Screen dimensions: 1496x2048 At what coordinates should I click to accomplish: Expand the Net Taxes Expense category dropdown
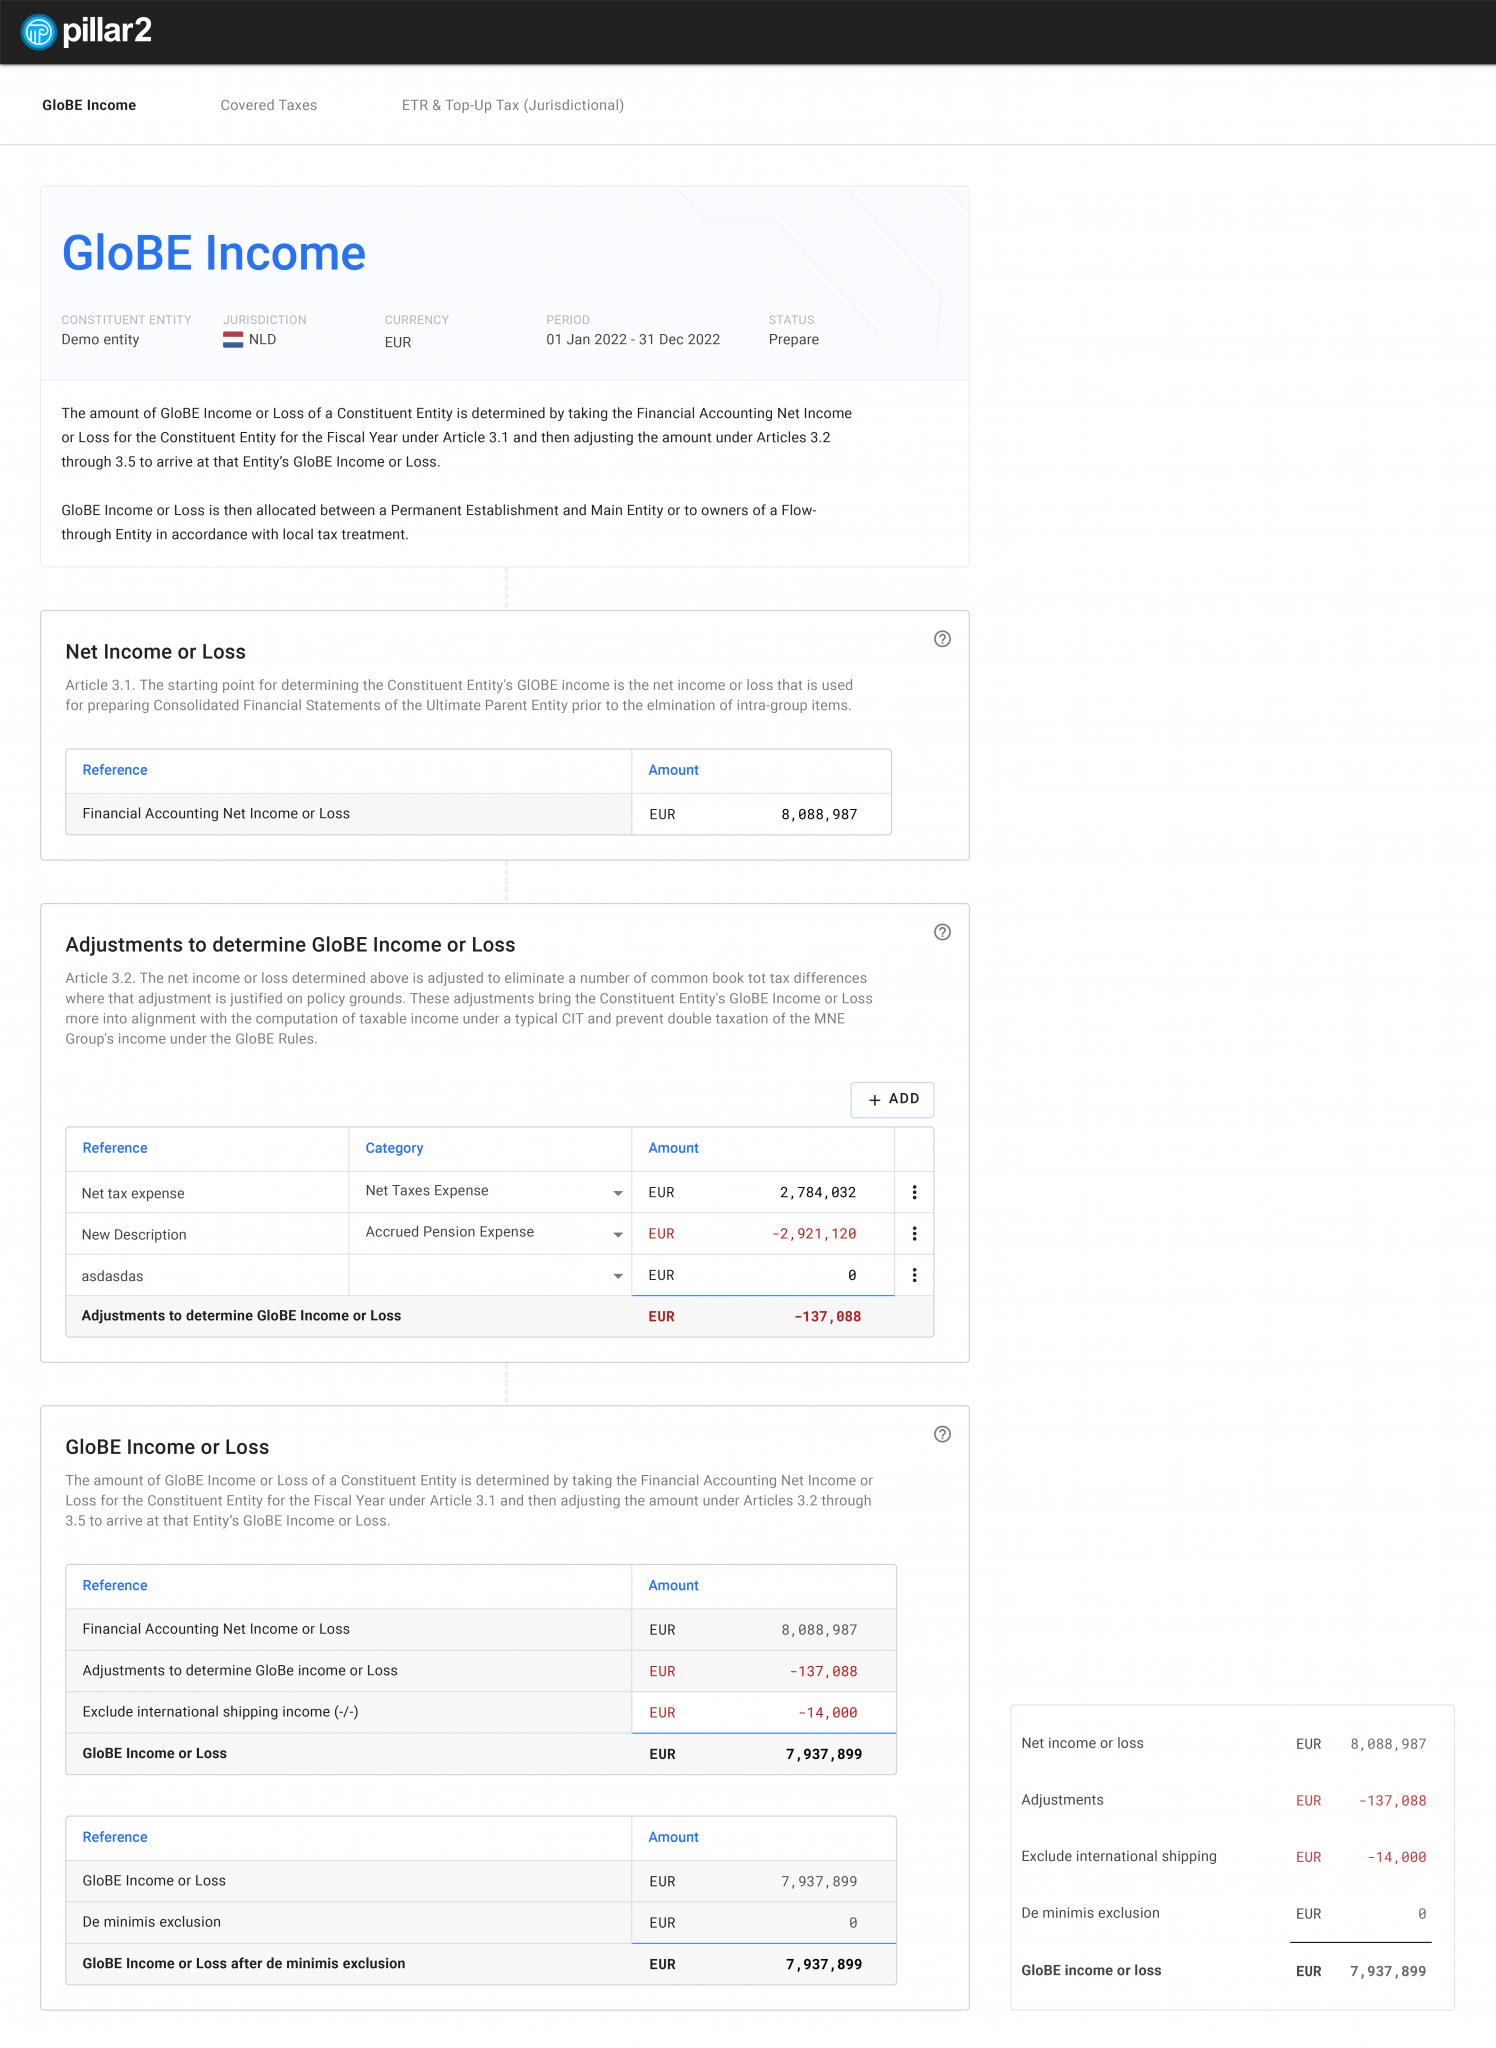click(617, 1193)
